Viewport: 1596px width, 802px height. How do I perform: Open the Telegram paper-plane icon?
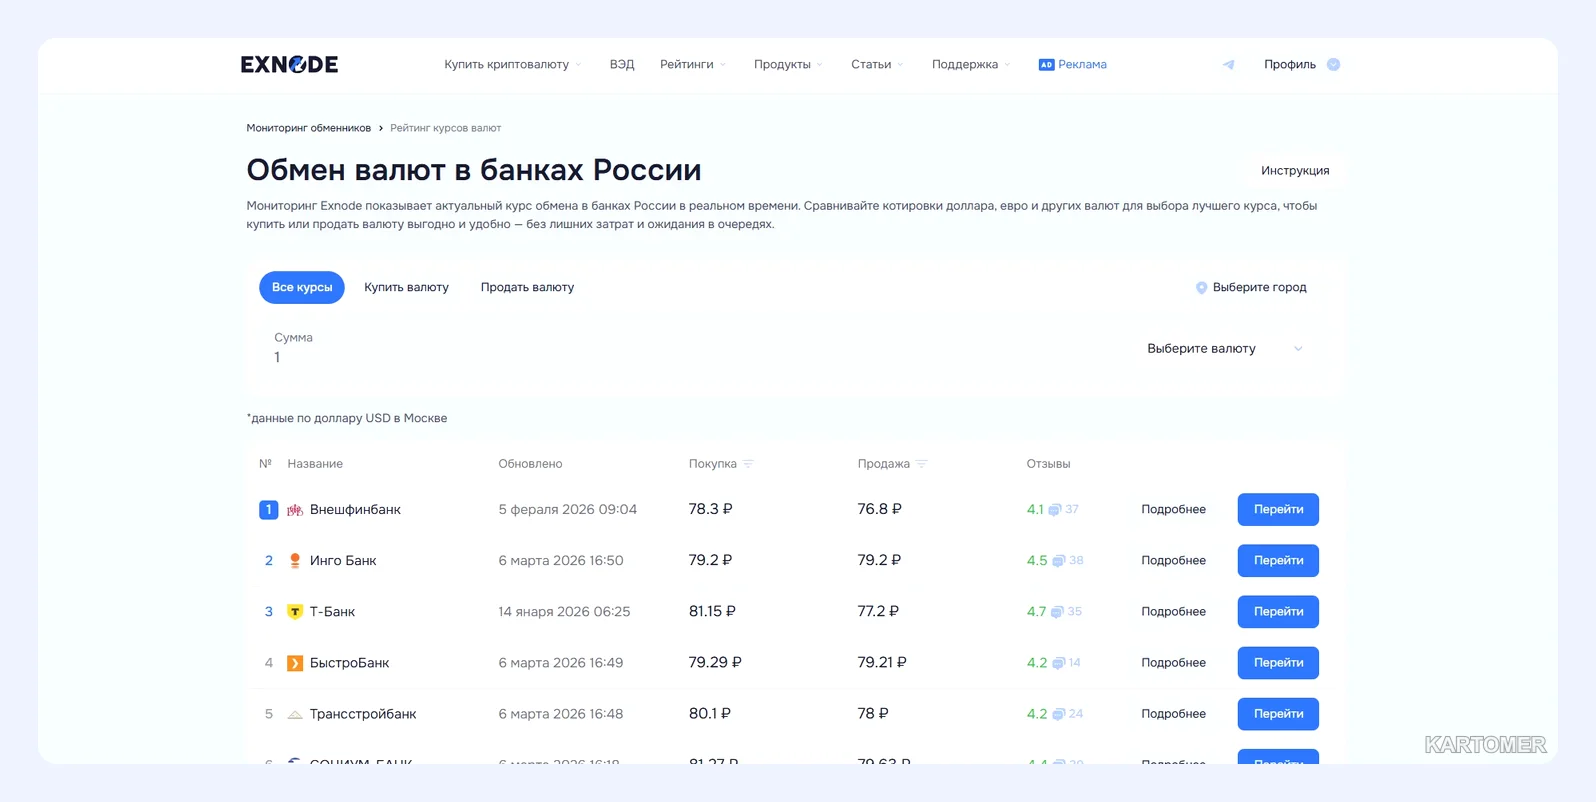click(1228, 64)
